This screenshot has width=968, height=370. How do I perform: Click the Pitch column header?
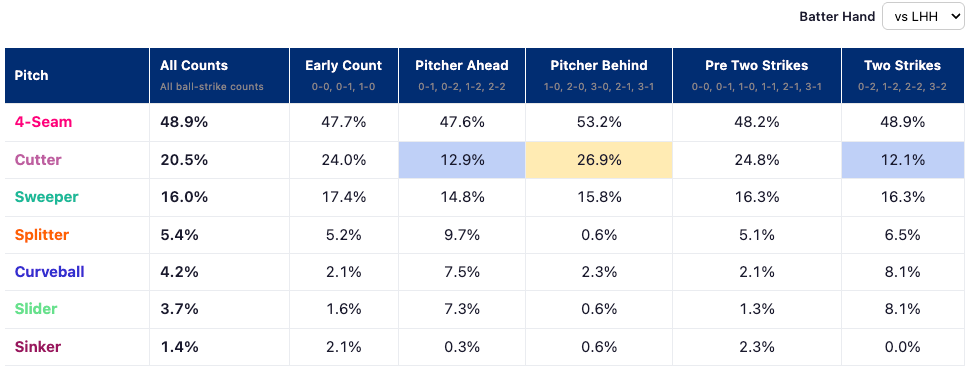tap(77, 75)
